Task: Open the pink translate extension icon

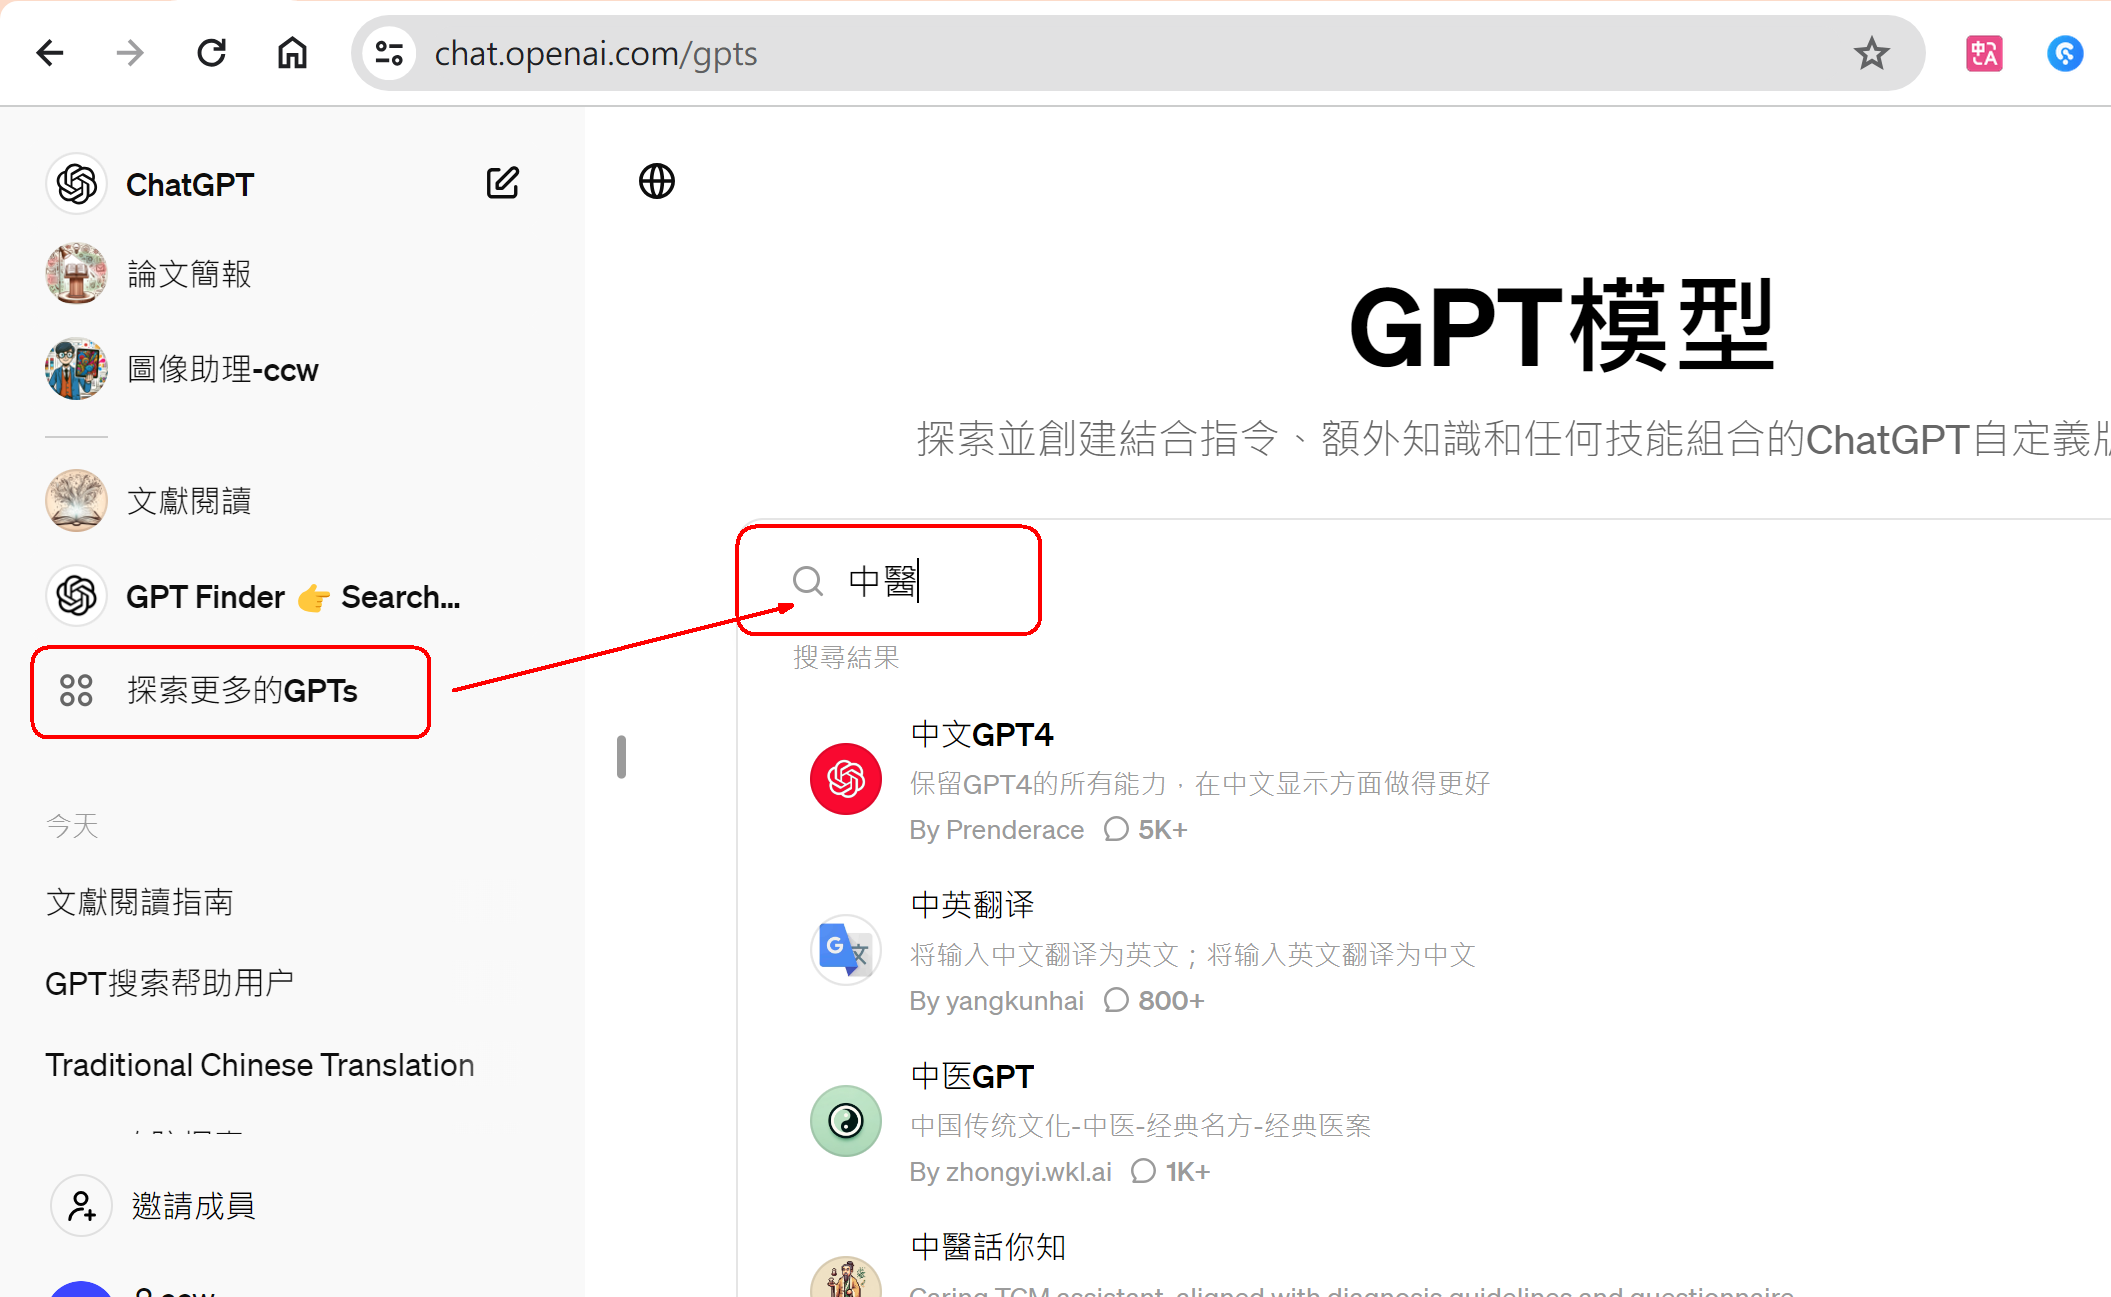Action: click(x=1984, y=53)
